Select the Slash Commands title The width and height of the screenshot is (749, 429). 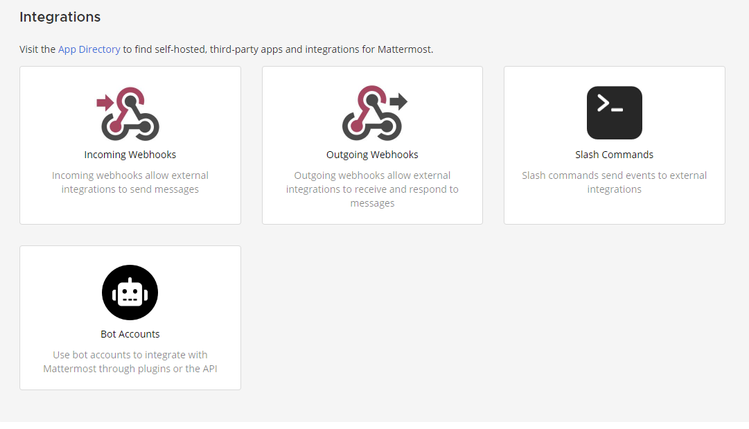[614, 155]
